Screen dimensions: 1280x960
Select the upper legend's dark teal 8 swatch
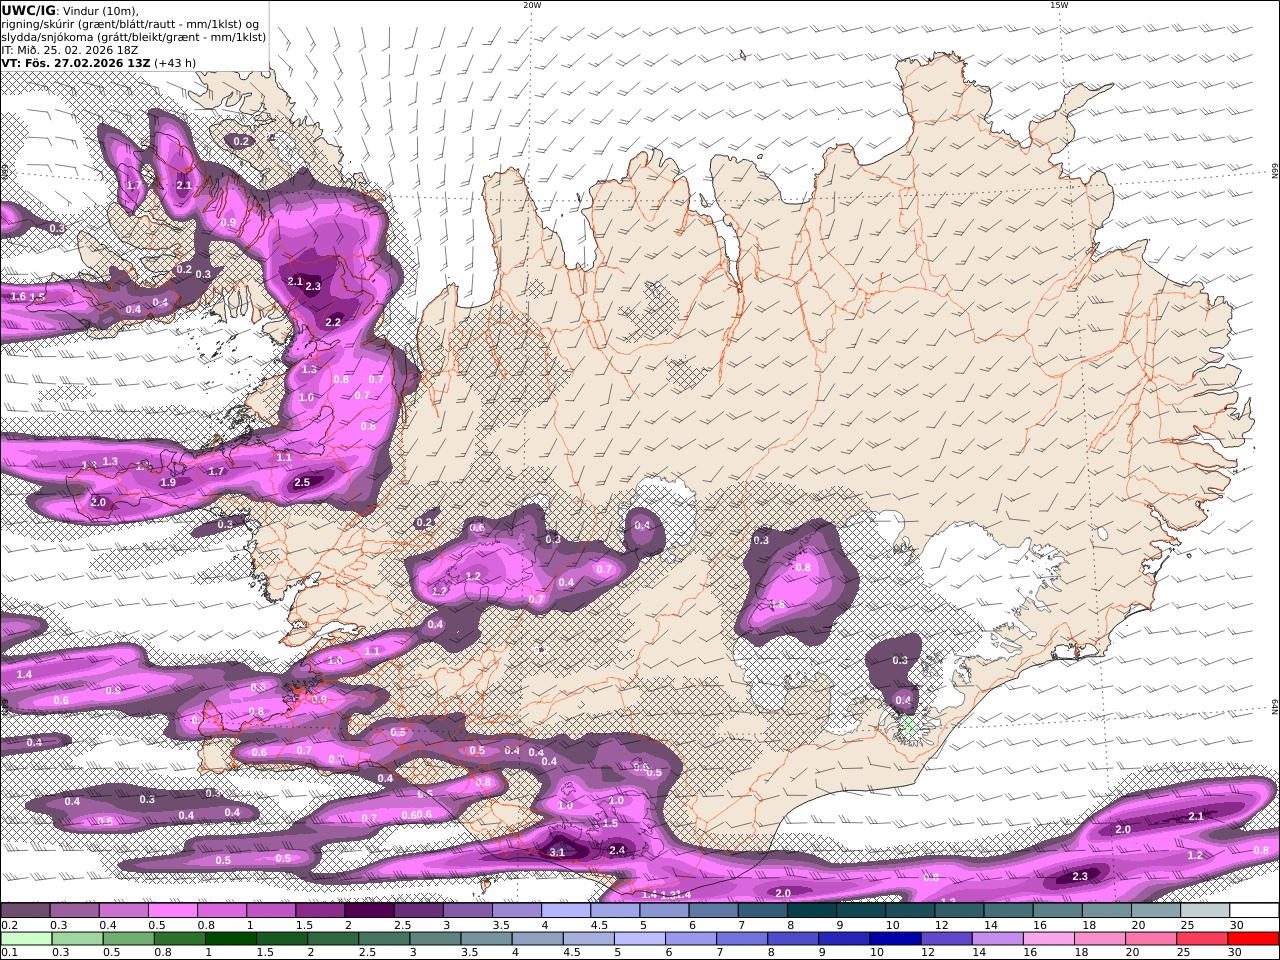pyautogui.click(x=812, y=911)
